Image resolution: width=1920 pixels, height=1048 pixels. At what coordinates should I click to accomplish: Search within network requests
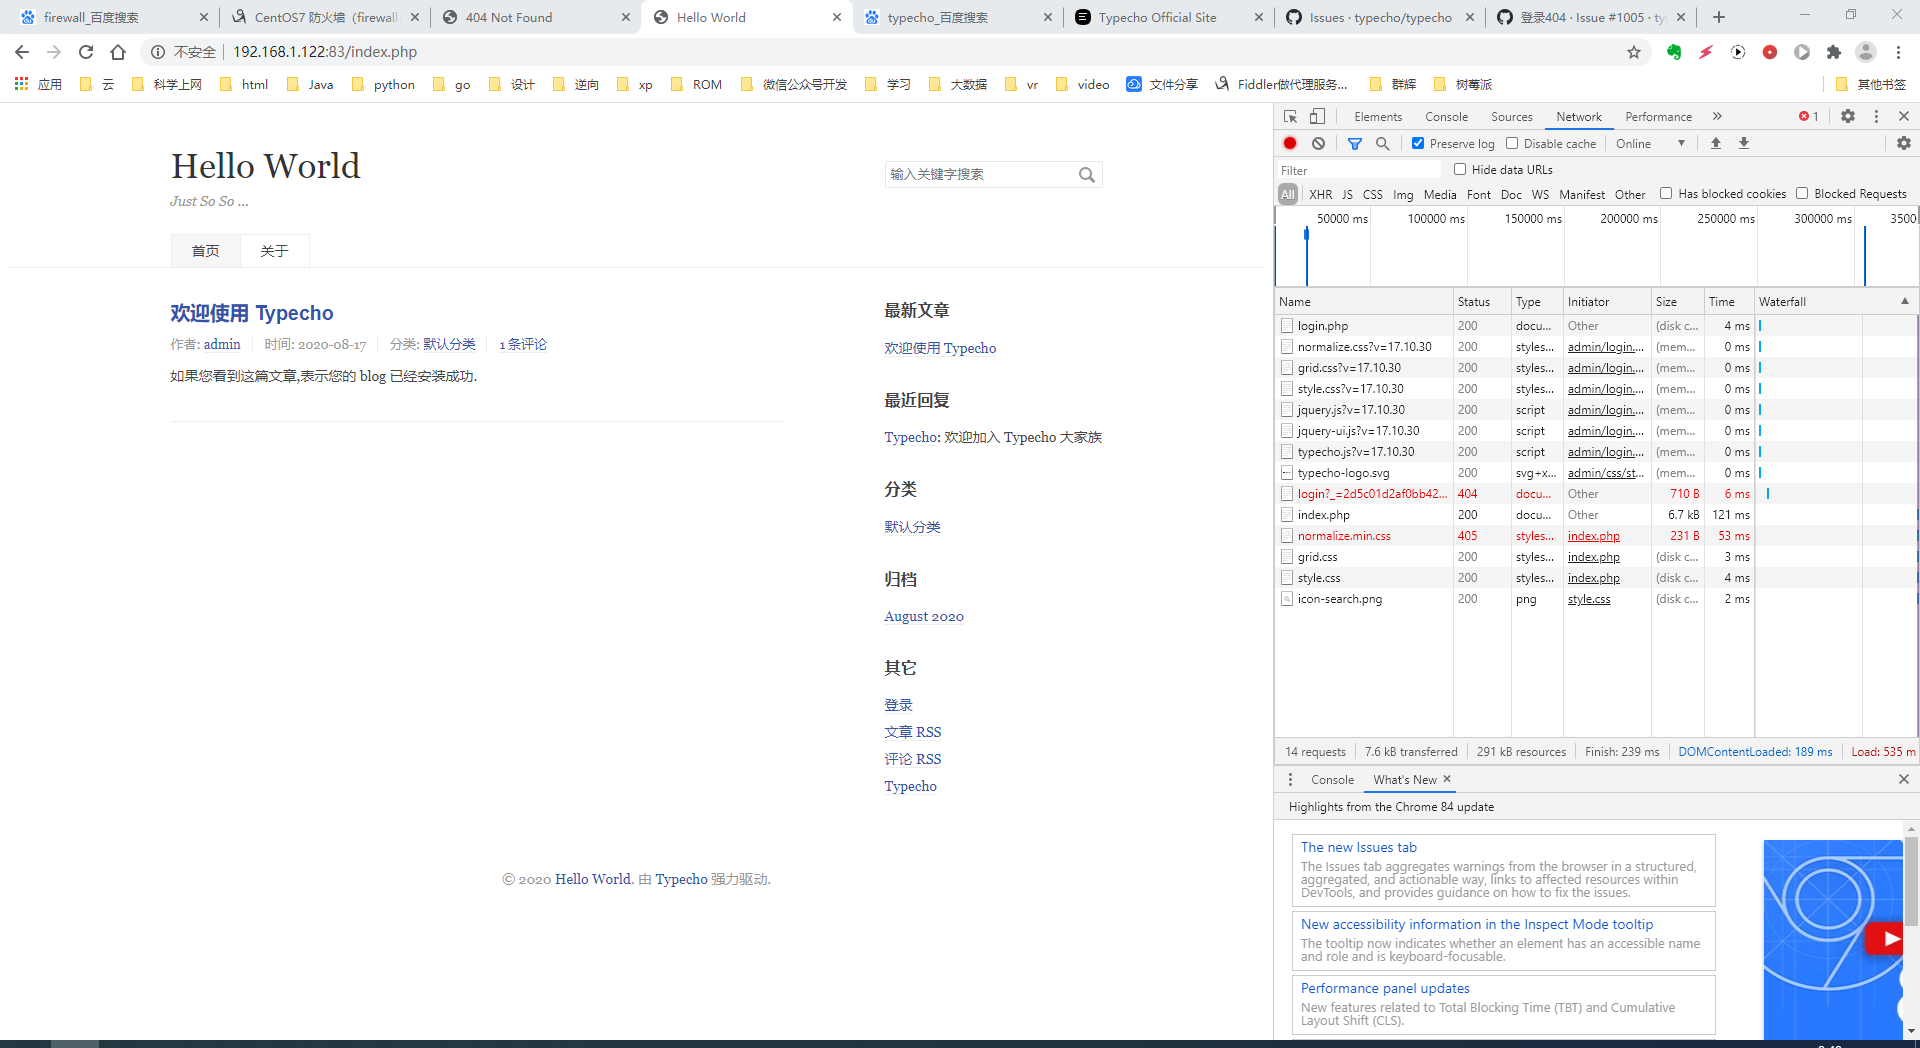pos(1383,143)
